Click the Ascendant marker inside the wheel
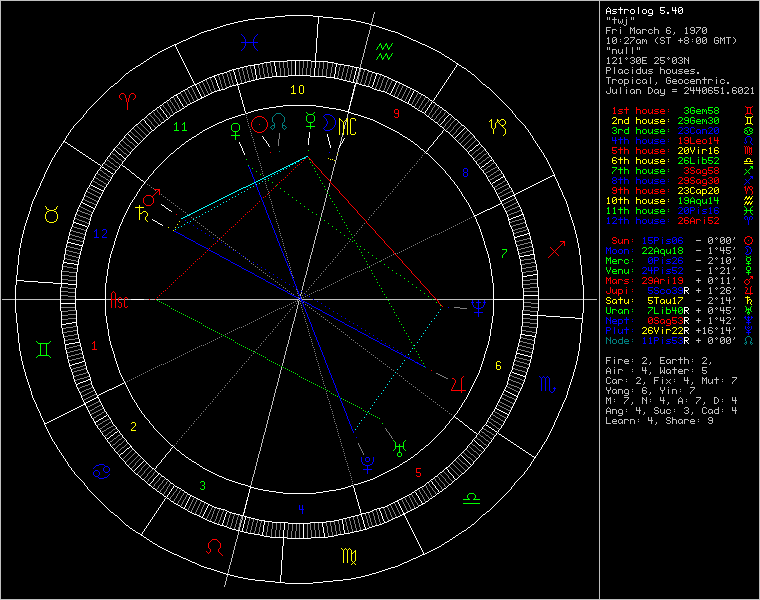Image resolution: width=760 pixels, height=600 pixels. coord(119,299)
